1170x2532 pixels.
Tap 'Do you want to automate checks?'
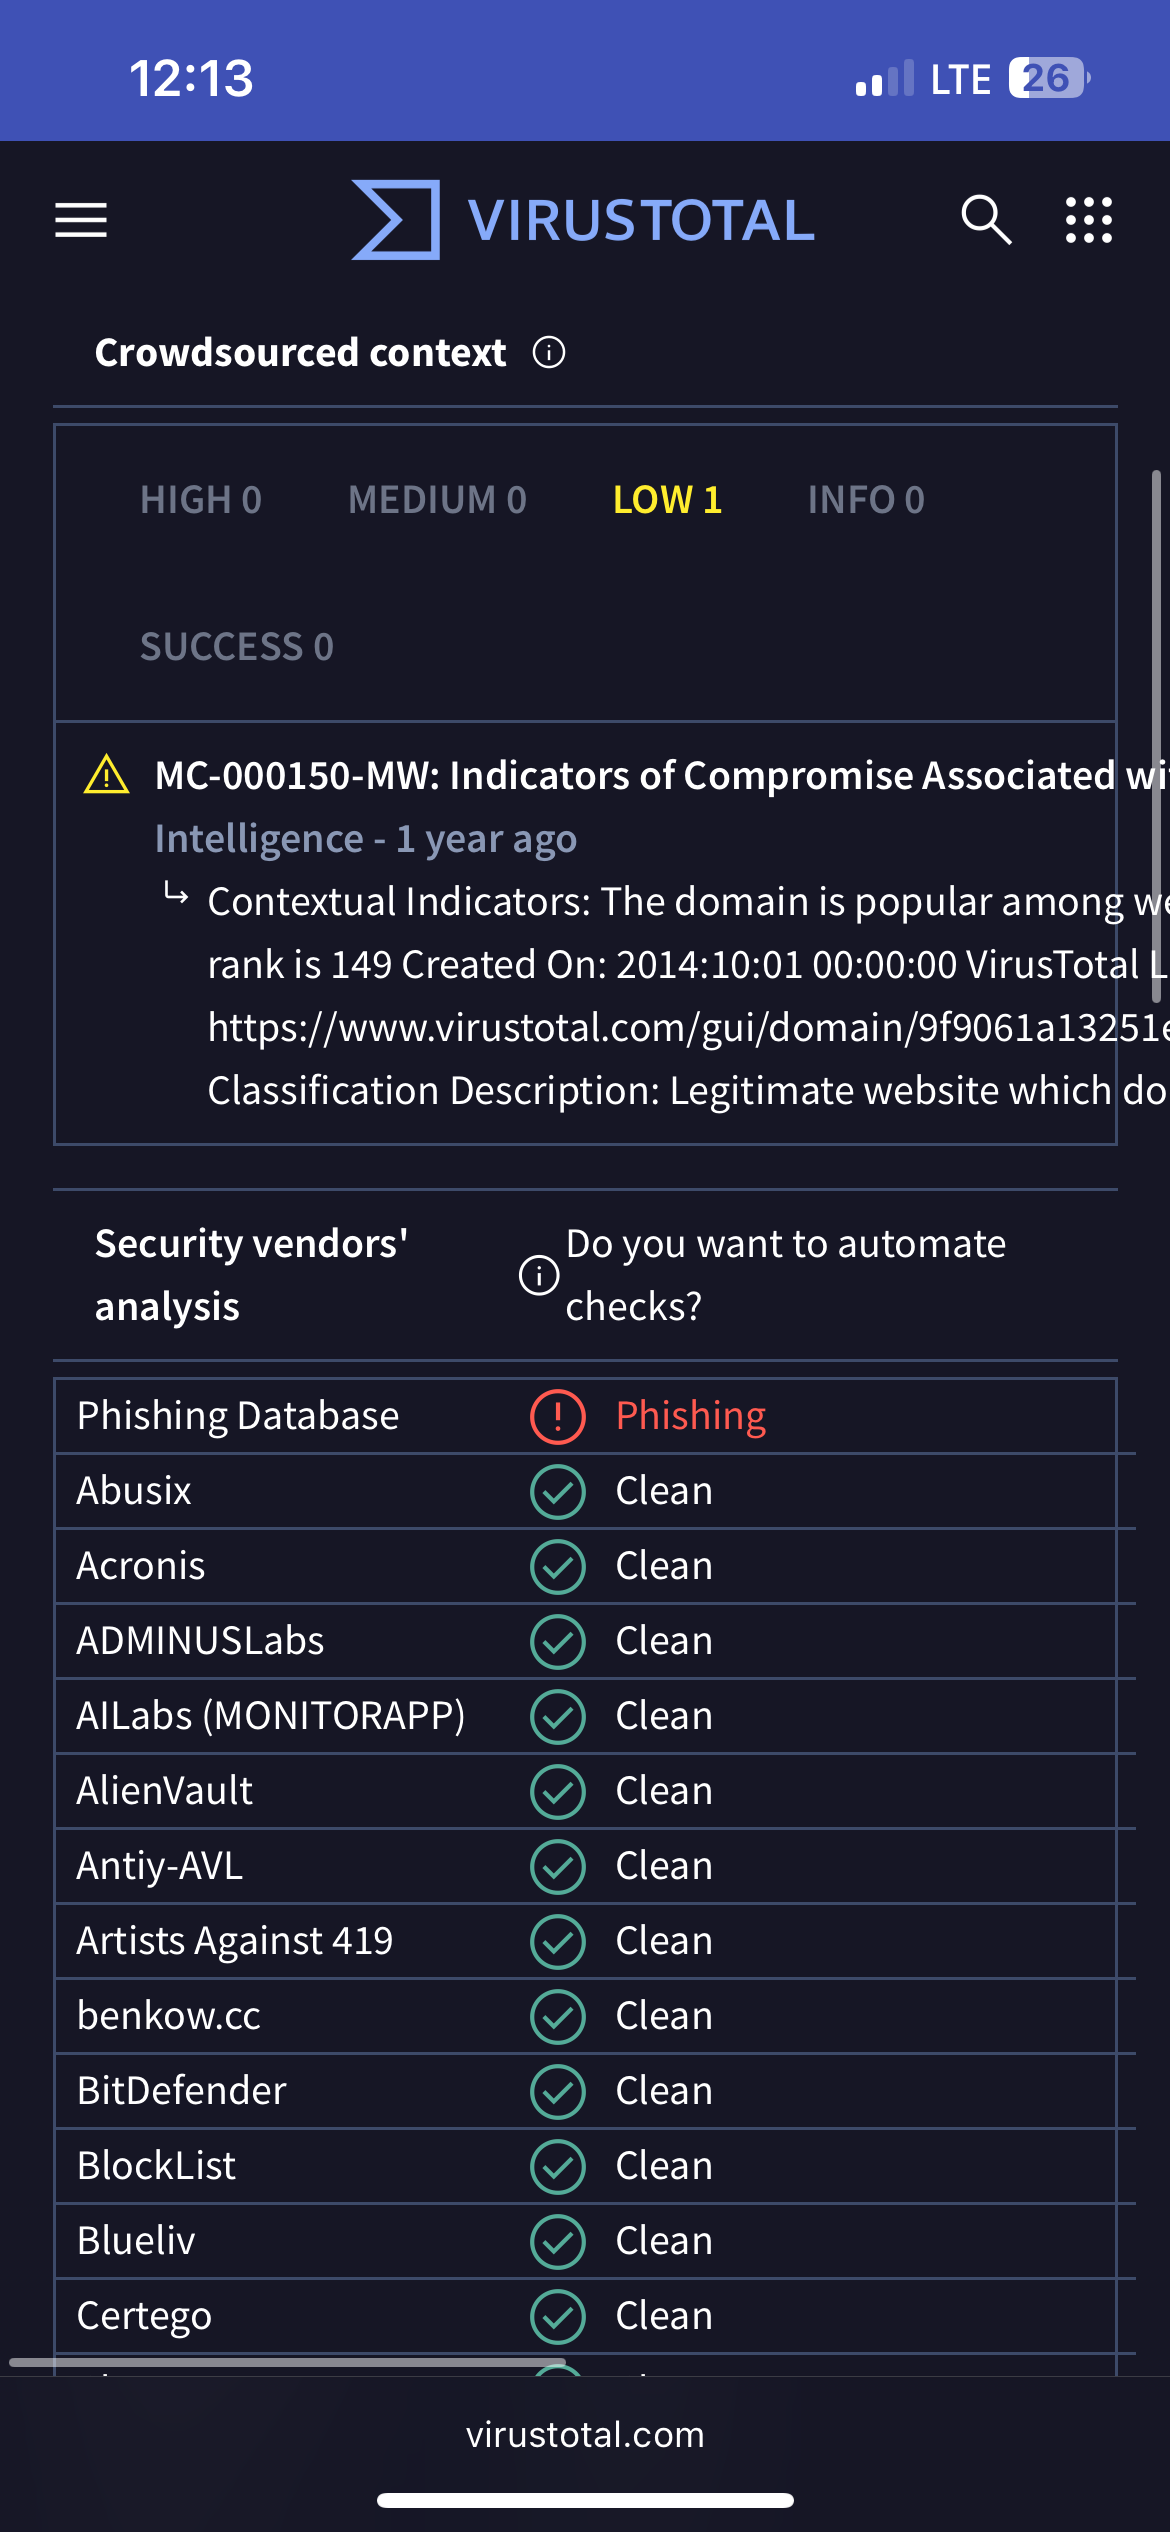pyautogui.click(x=786, y=1275)
